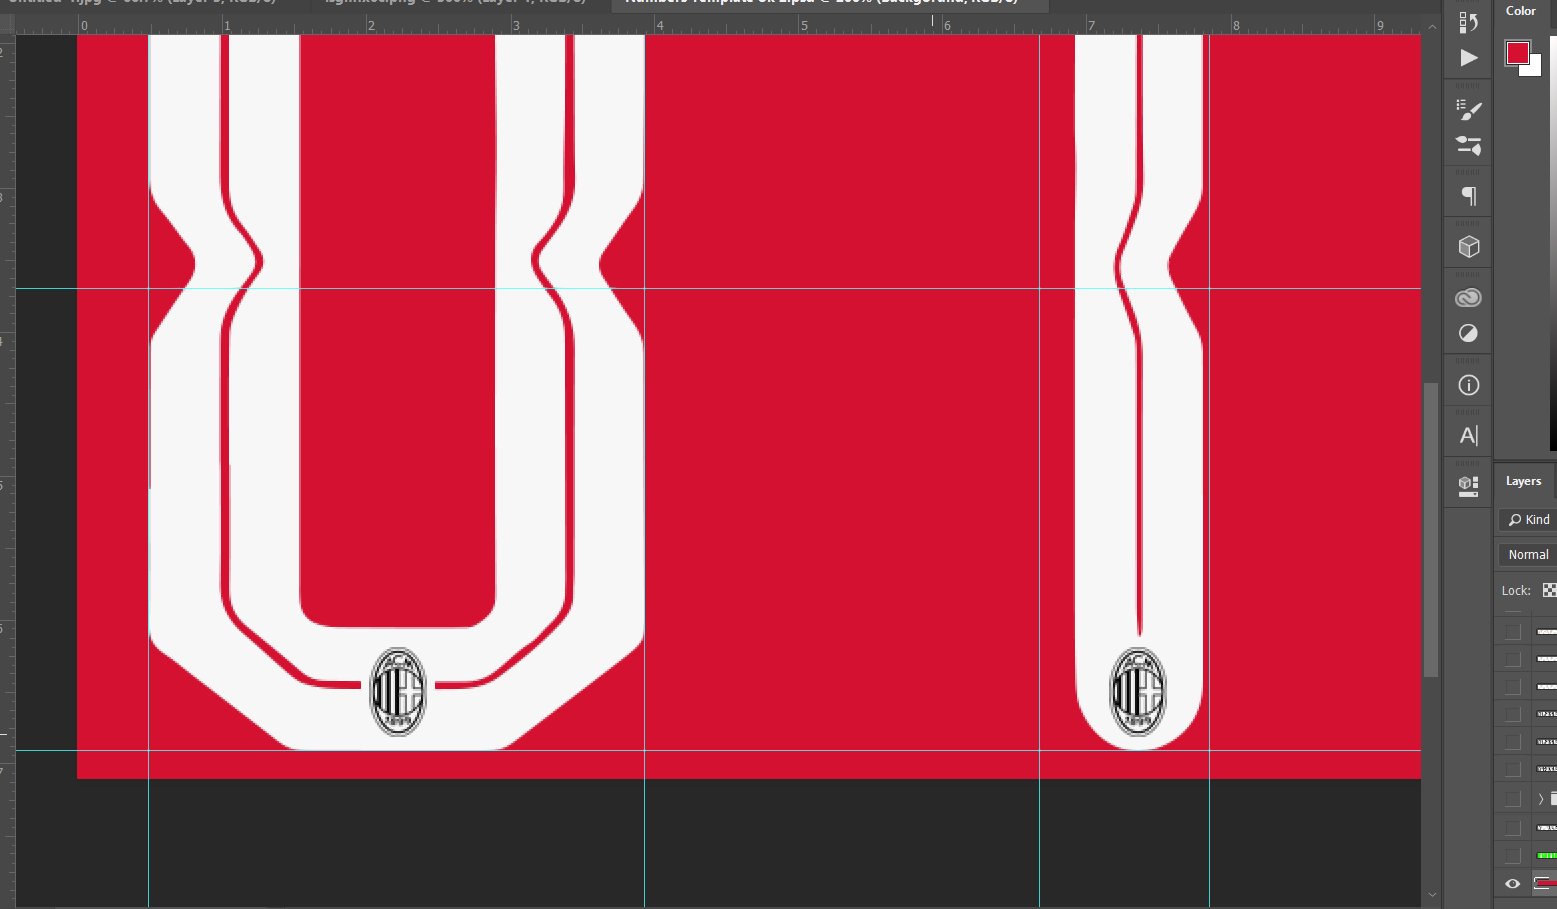Select the green layer thumbnail
Viewport: 1557px width, 909px height.
(x=1547, y=856)
